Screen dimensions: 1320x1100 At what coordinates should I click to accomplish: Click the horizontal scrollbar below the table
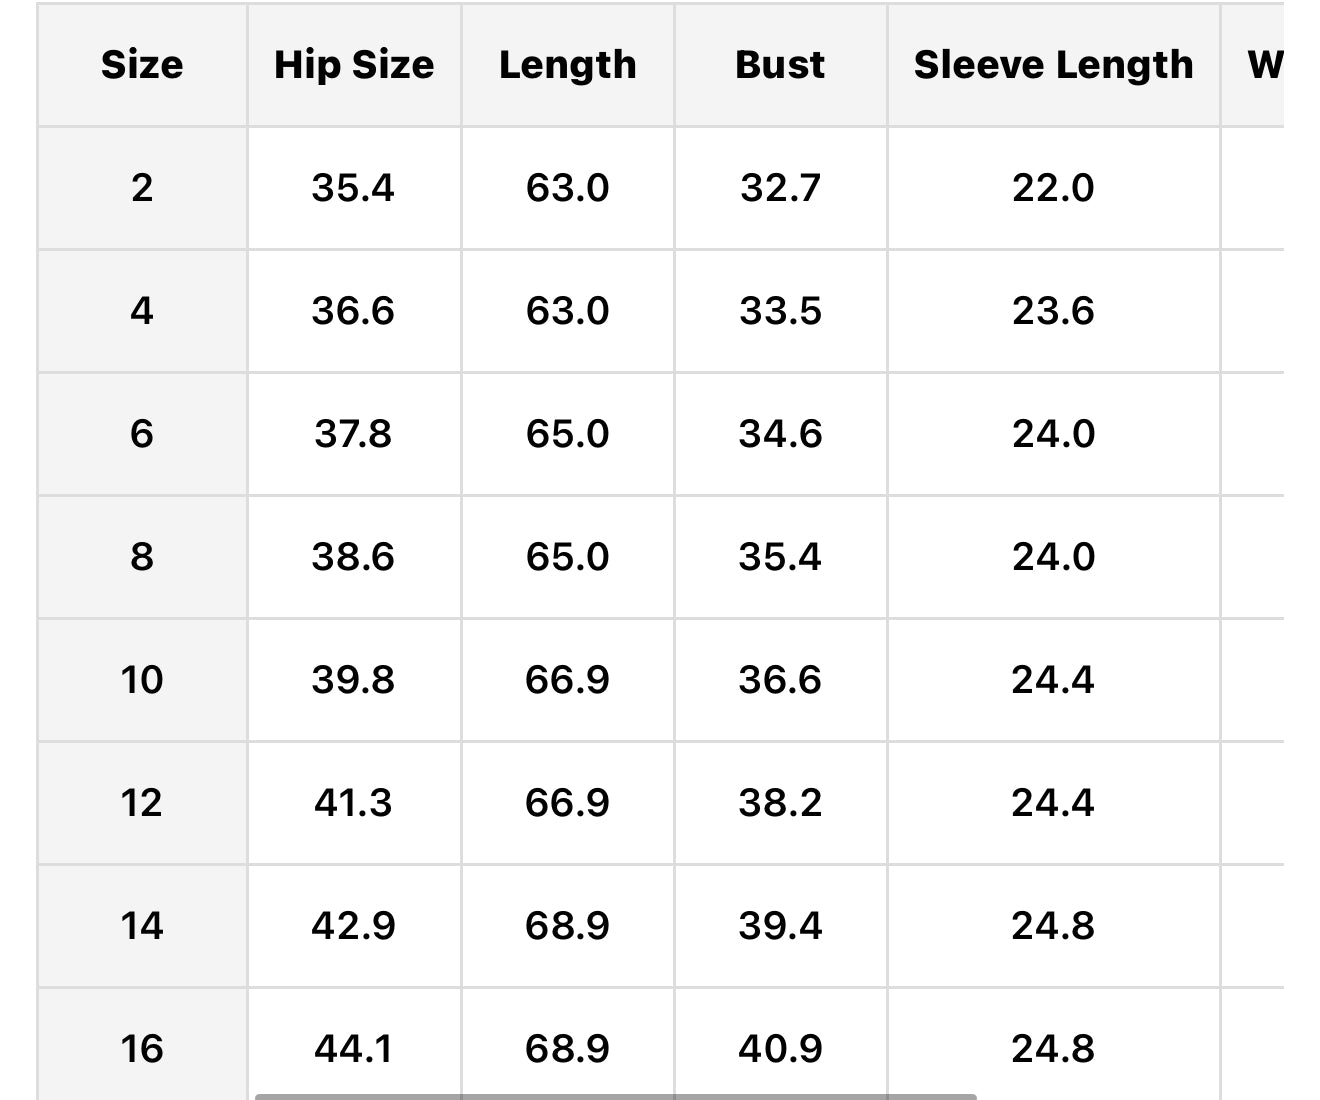615,1096
